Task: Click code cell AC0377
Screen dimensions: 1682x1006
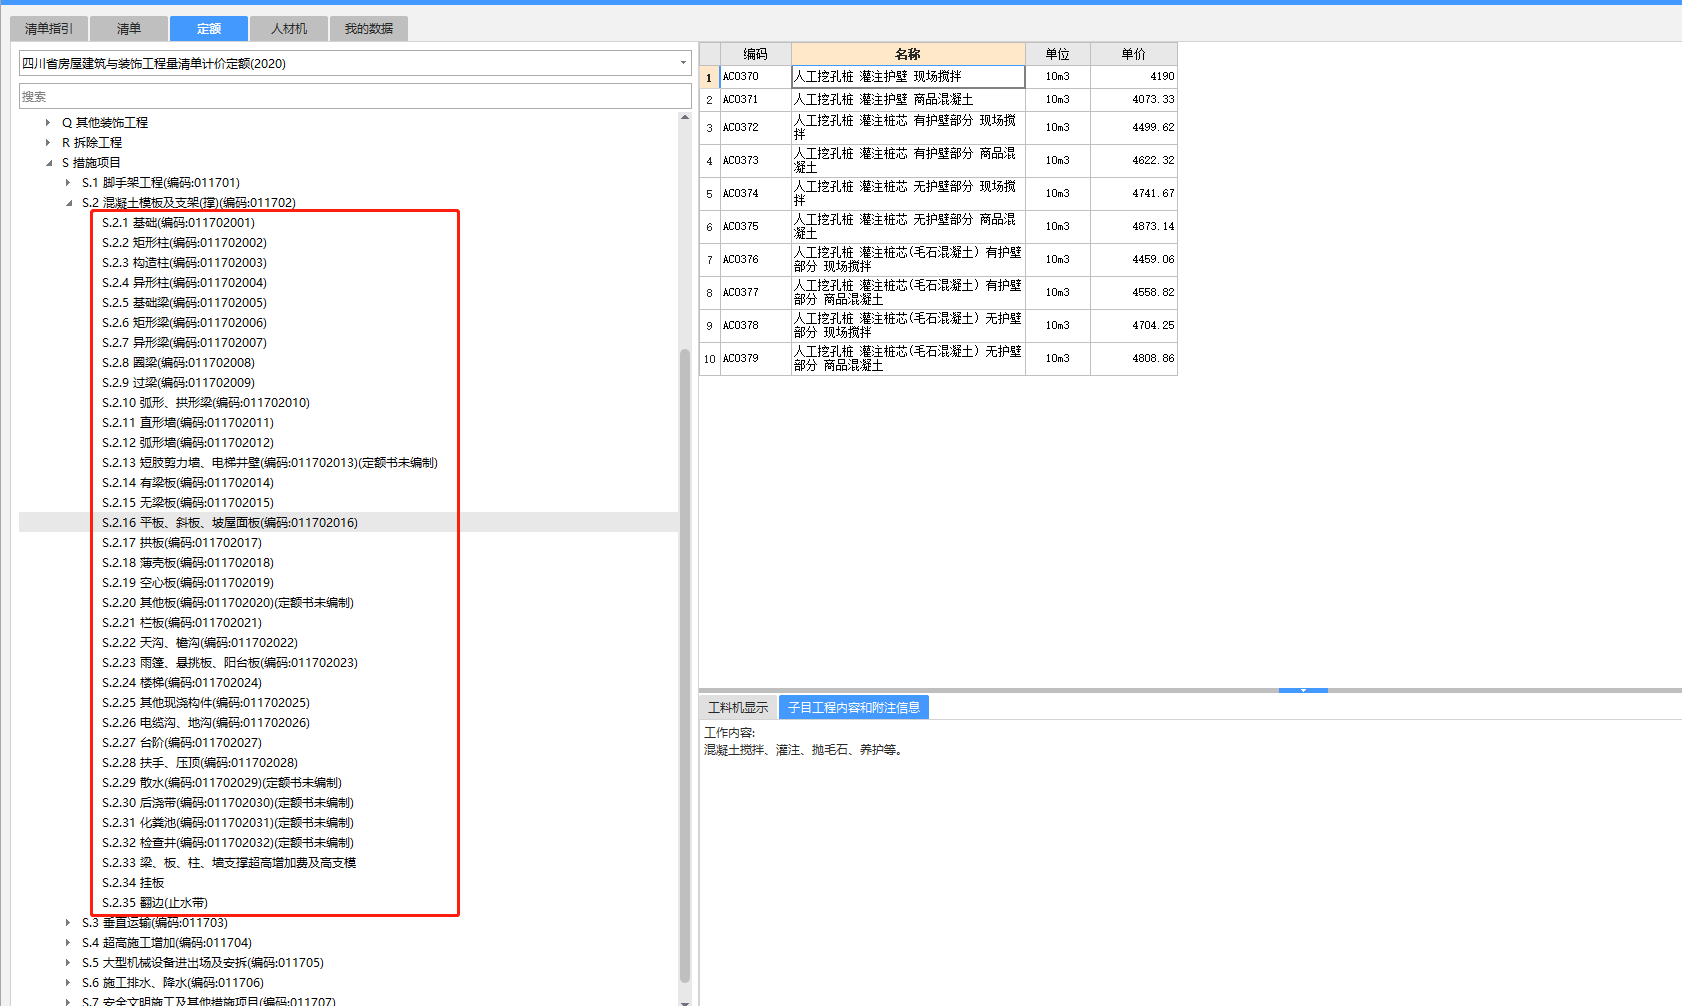Action: (x=755, y=293)
